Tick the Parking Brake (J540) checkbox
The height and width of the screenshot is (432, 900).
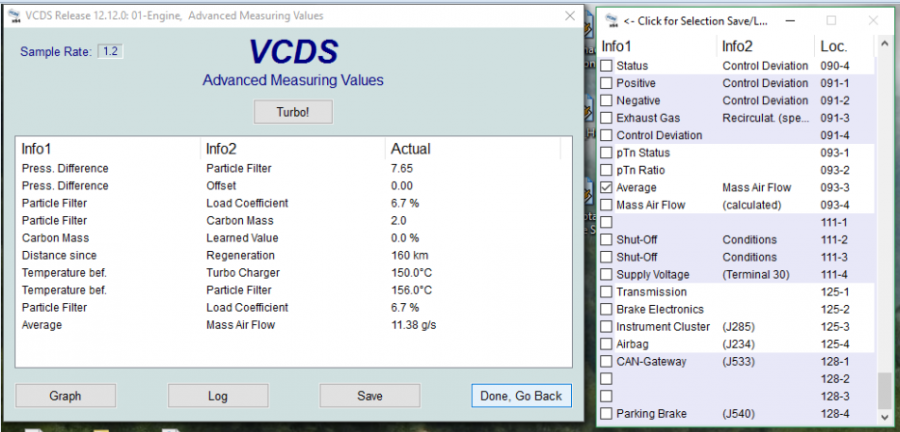click(606, 414)
